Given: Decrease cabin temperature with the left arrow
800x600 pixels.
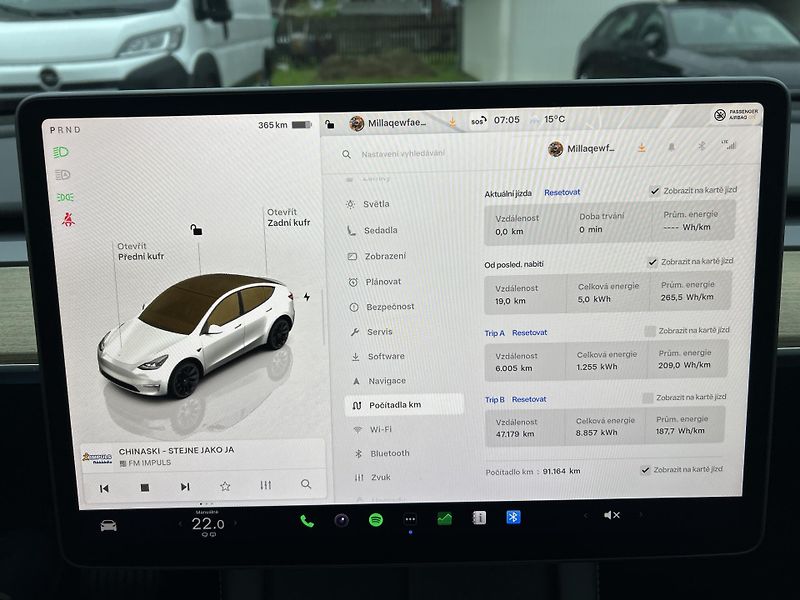Looking at the screenshot, I should (x=180, y=524).
